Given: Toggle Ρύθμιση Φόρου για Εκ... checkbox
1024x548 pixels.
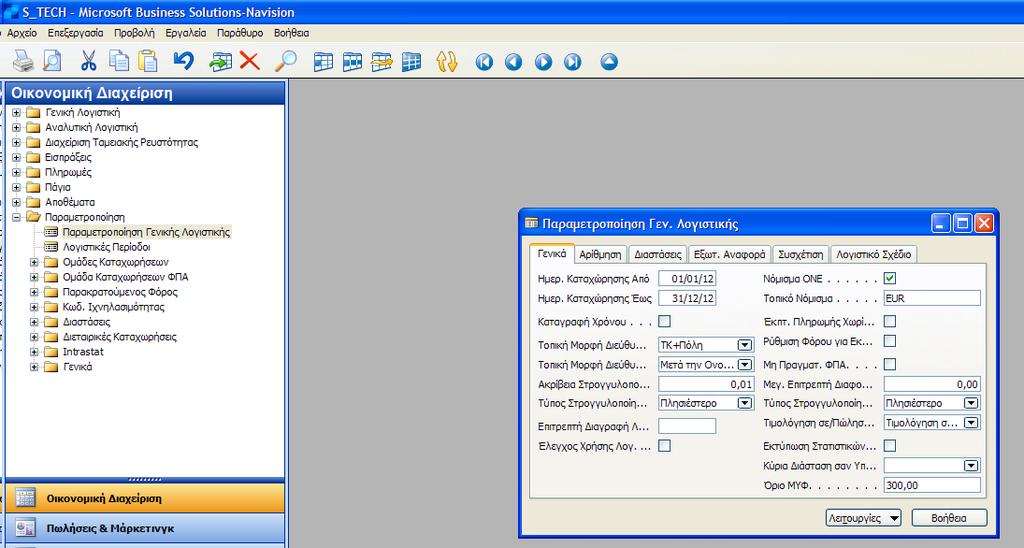Looking at the screenshot, I should tap(890, 341).
